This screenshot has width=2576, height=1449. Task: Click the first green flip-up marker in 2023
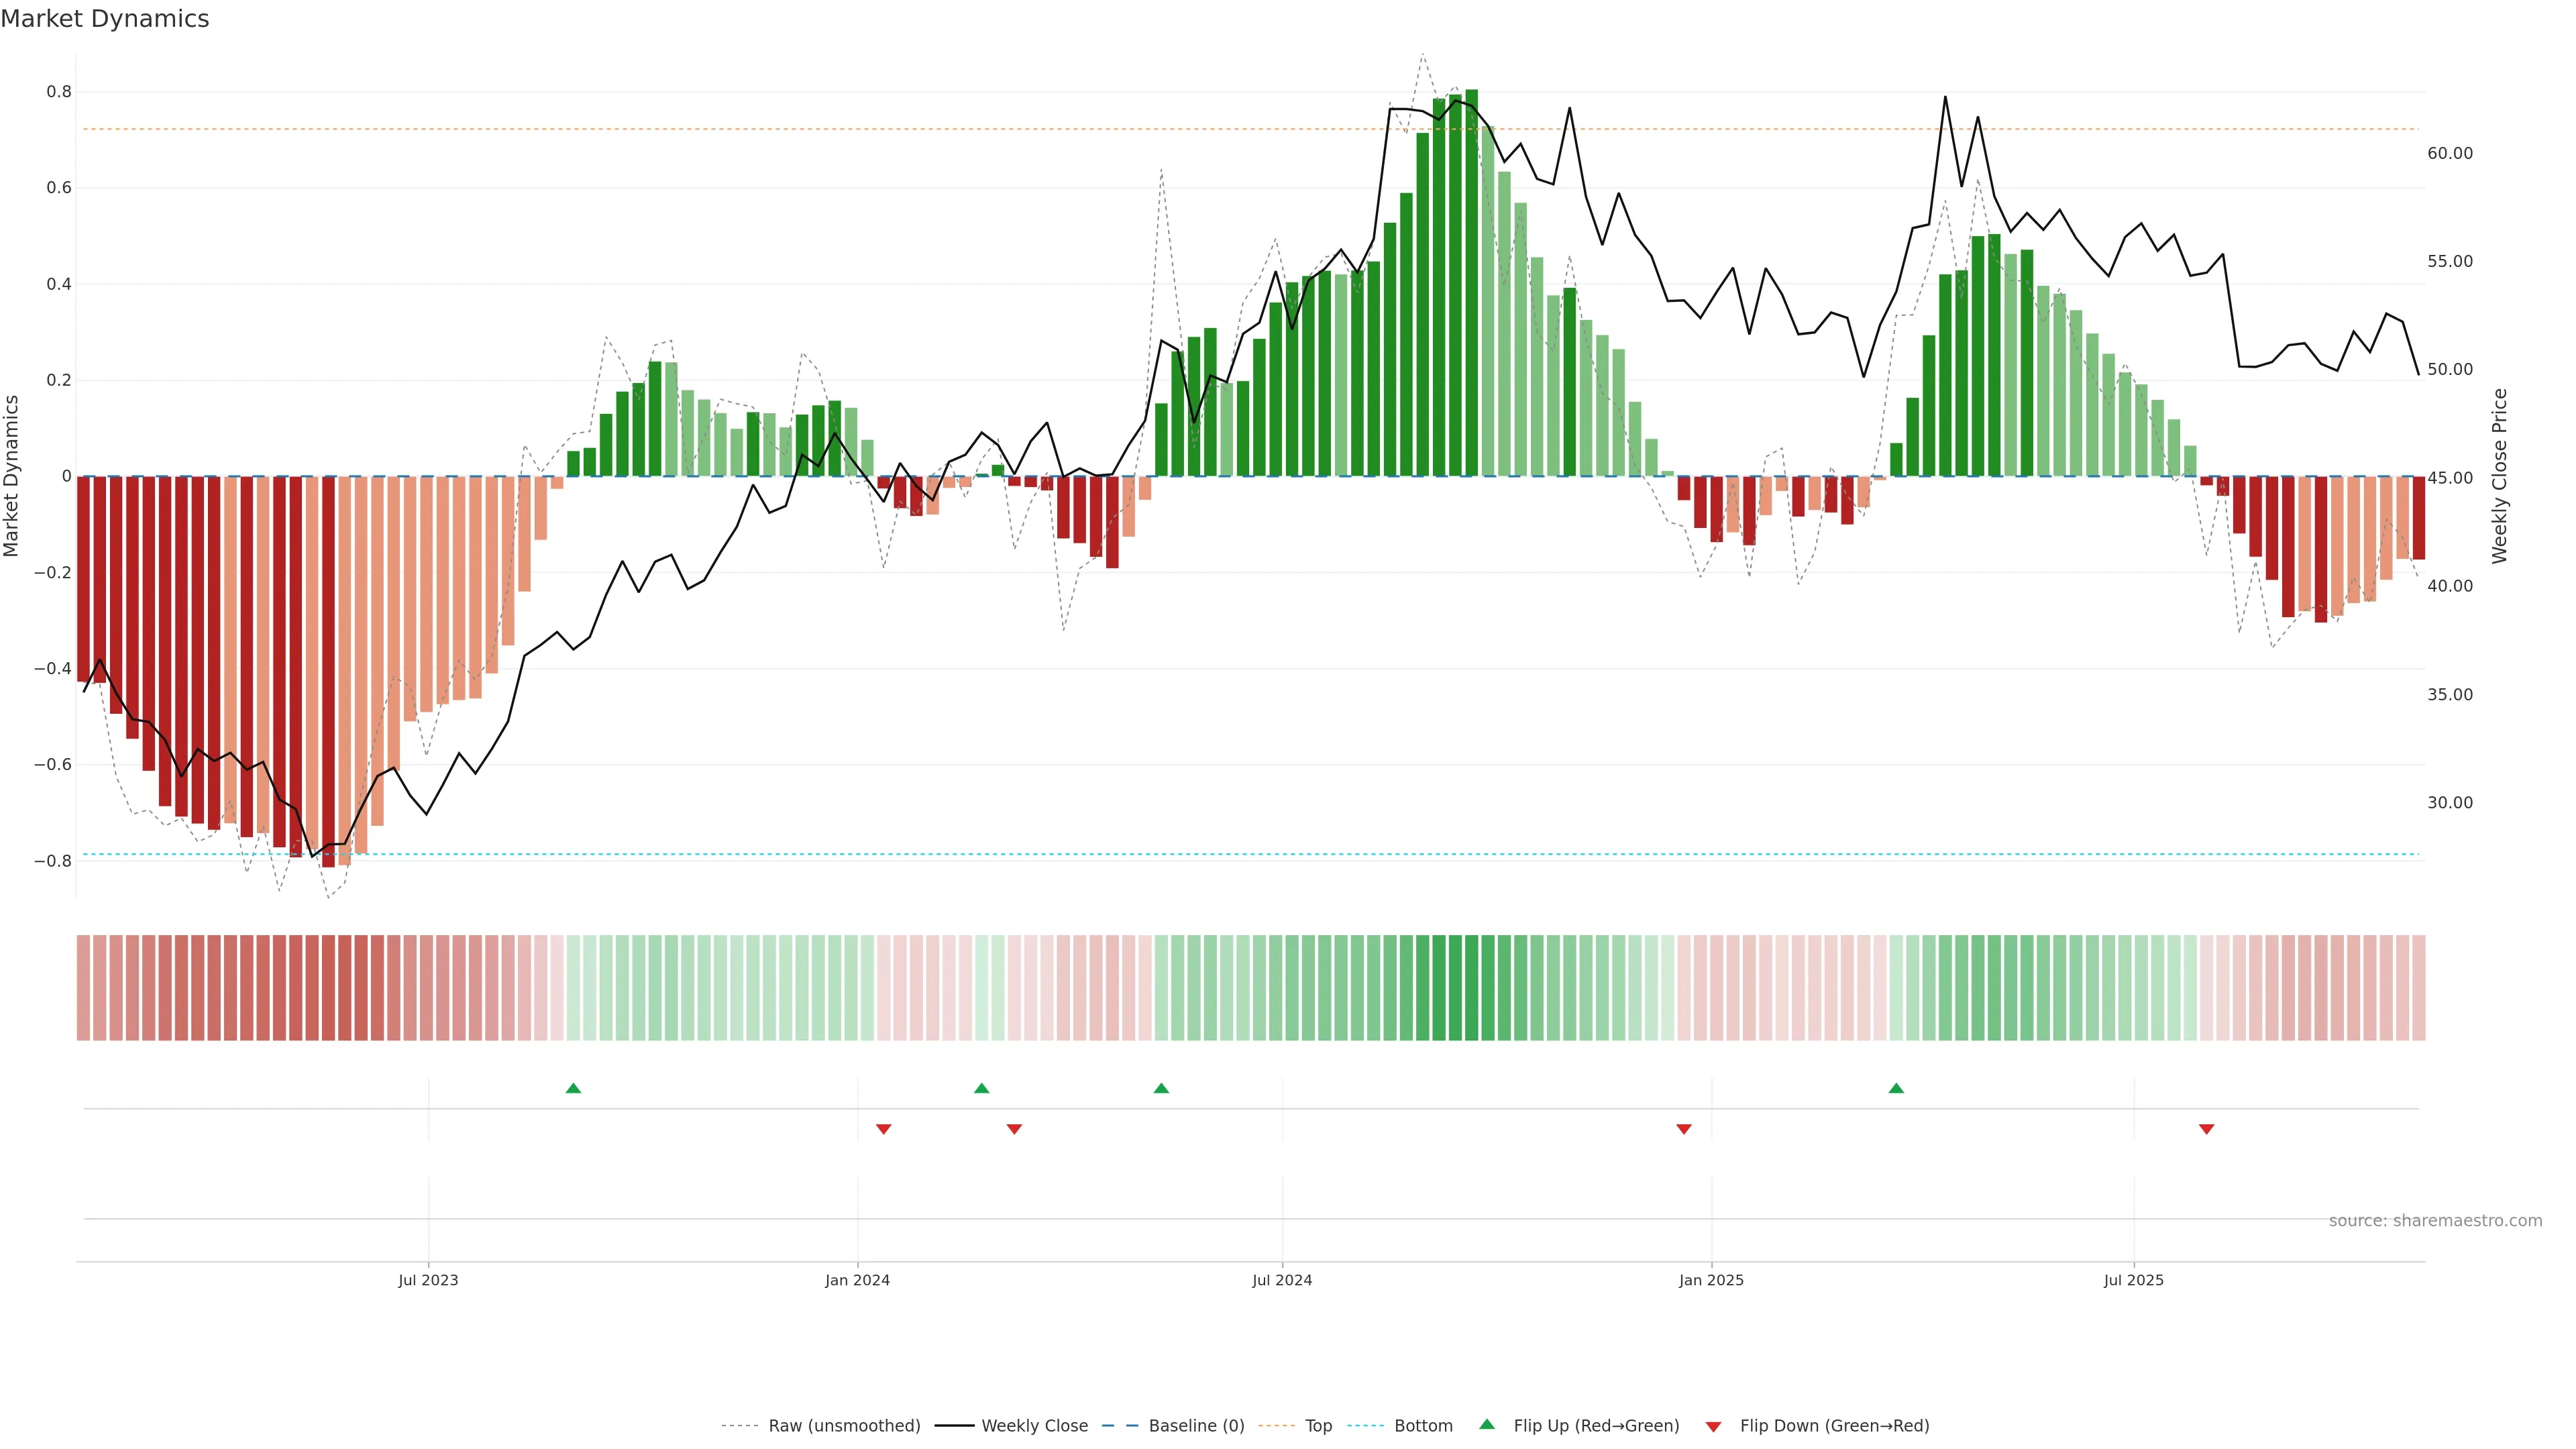[573, 1088]
